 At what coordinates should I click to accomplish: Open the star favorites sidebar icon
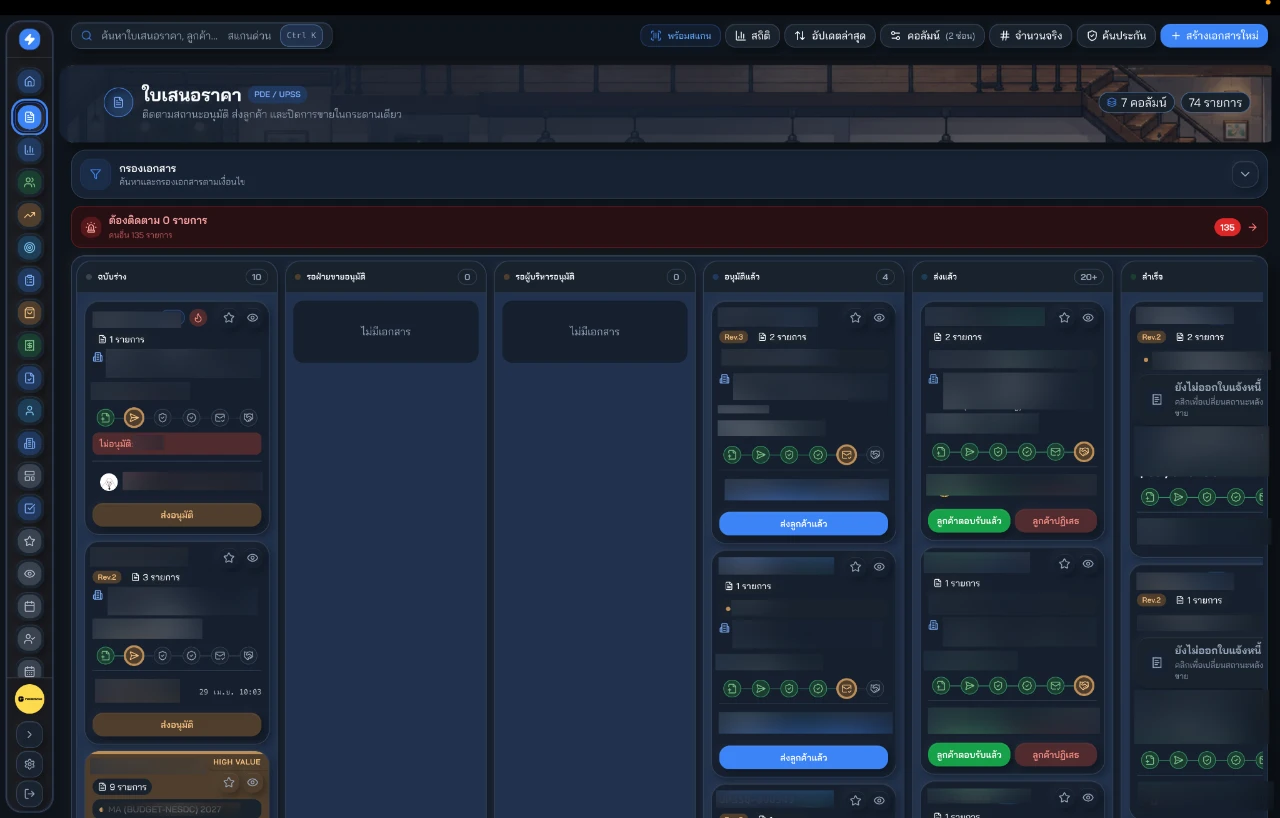[x=30, y=541]
